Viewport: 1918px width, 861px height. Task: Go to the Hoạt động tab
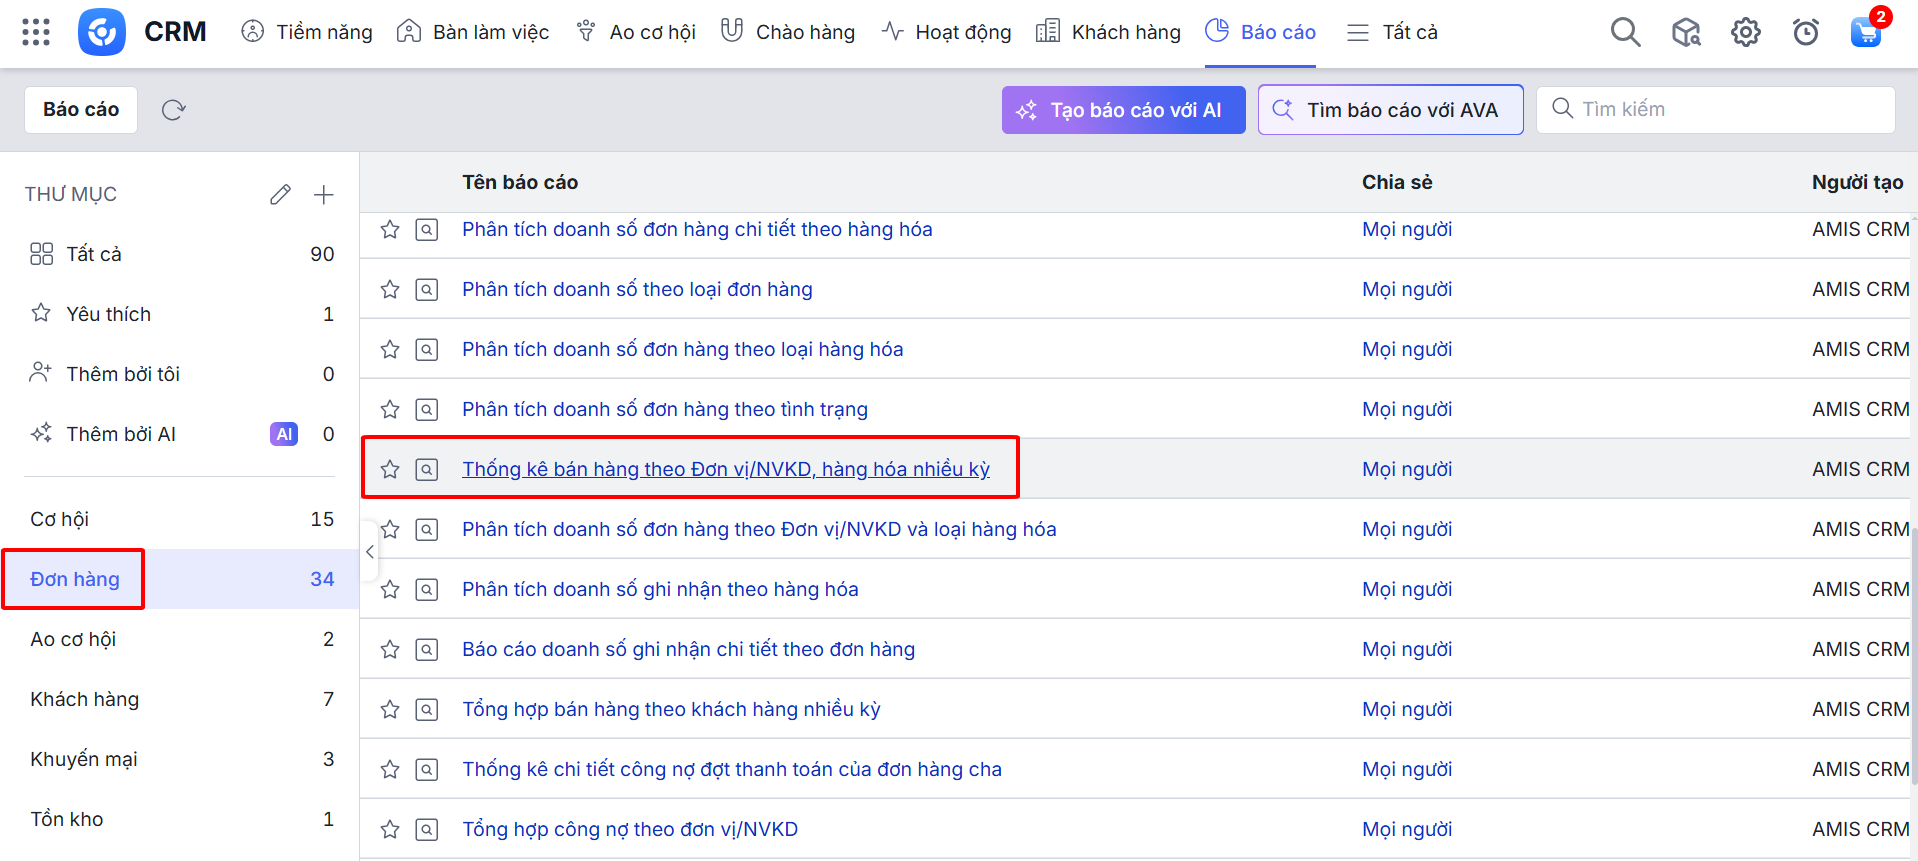pyautogui.click(x=946, y=32)
